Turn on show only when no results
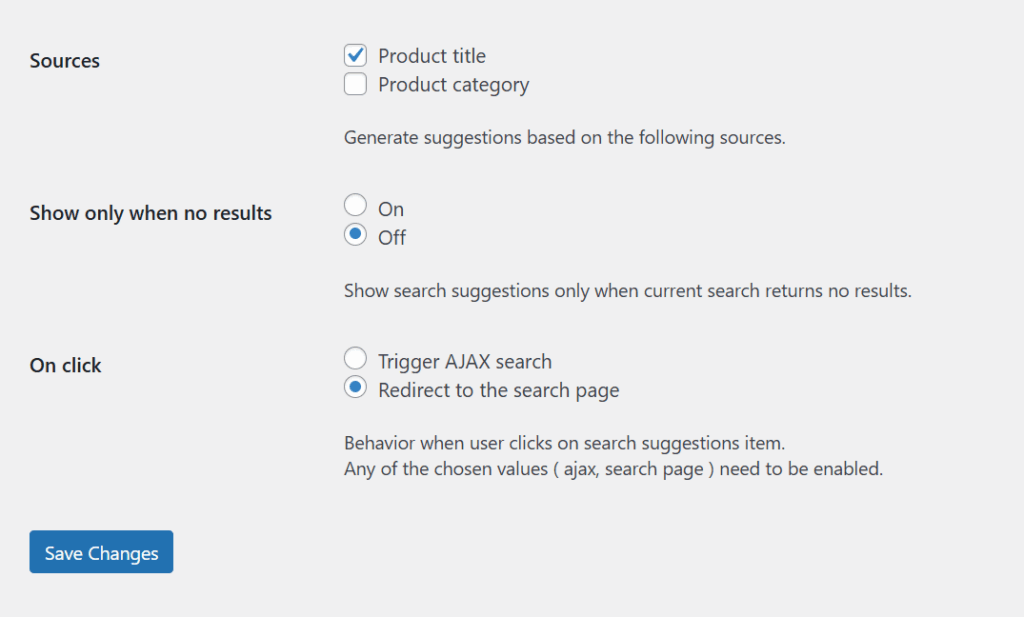 pos(355,204)
